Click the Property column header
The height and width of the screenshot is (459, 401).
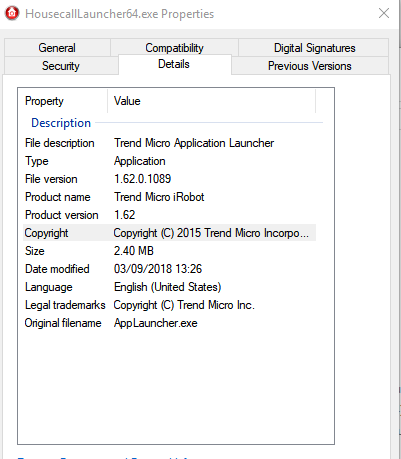click(x=63, y=101)
